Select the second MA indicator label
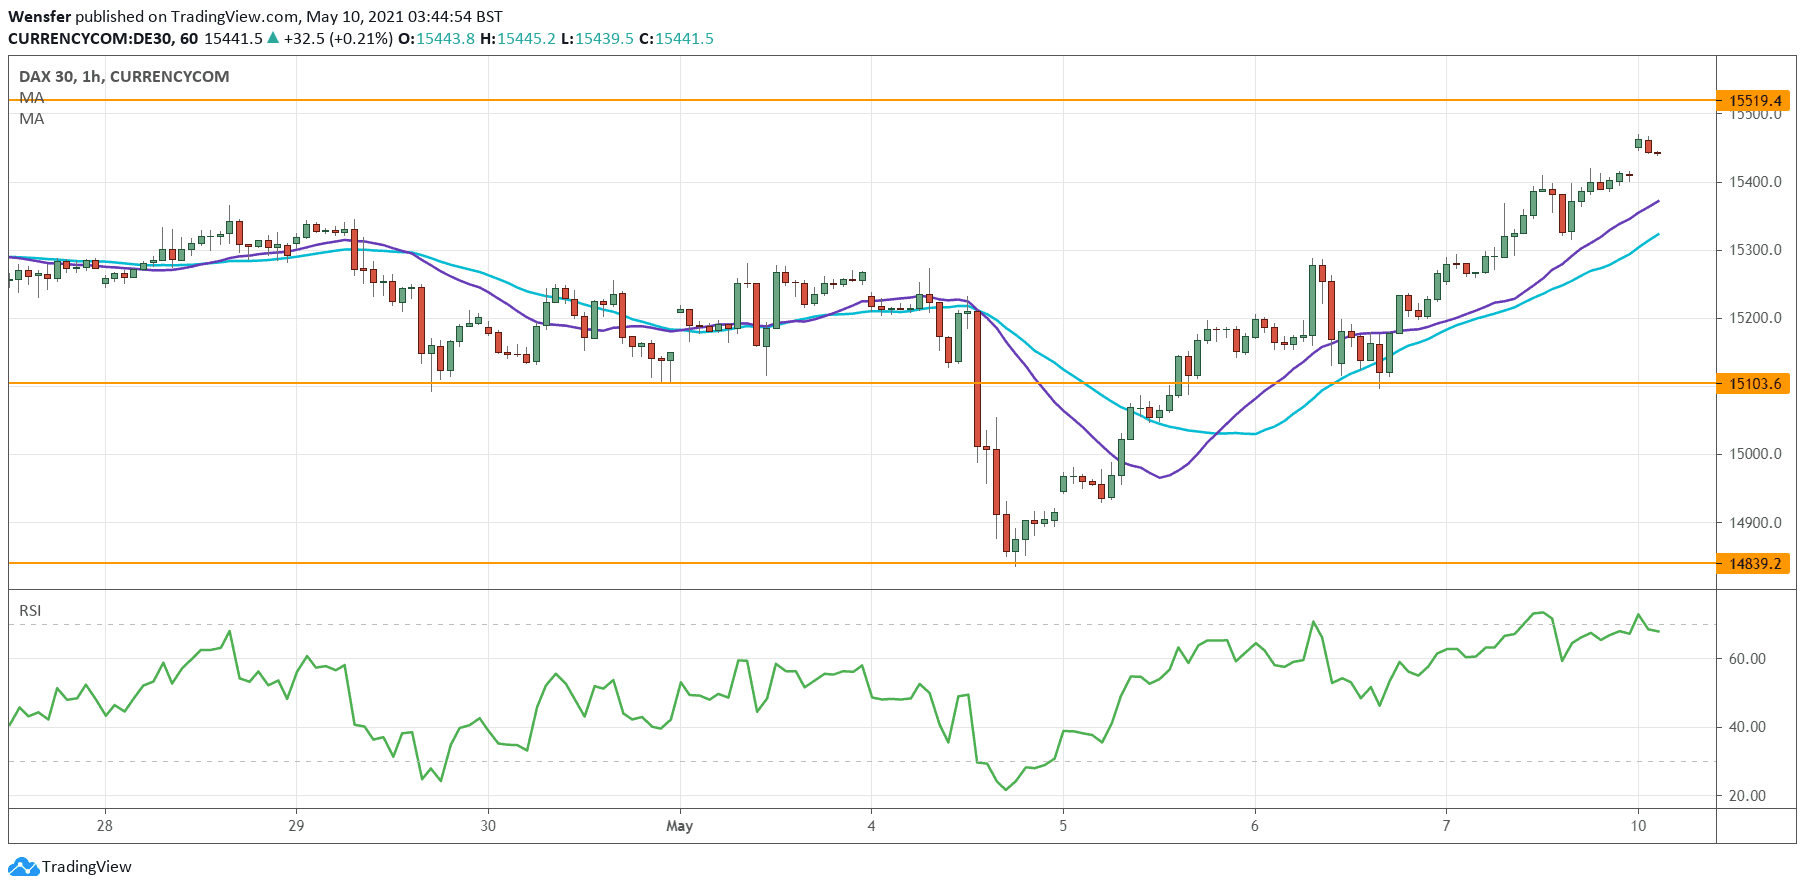This screenshot has width=1805, height=890. coord(32,119)
